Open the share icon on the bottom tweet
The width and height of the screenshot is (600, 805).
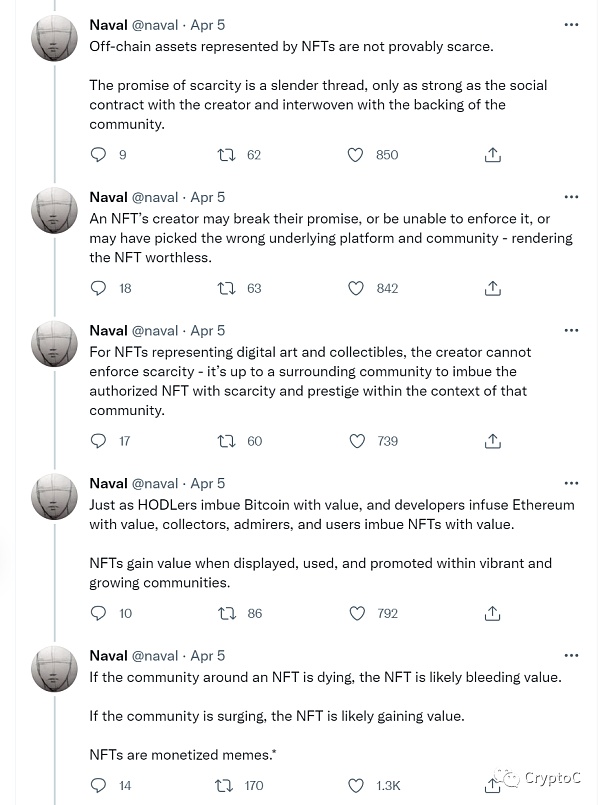click(491, 786)
